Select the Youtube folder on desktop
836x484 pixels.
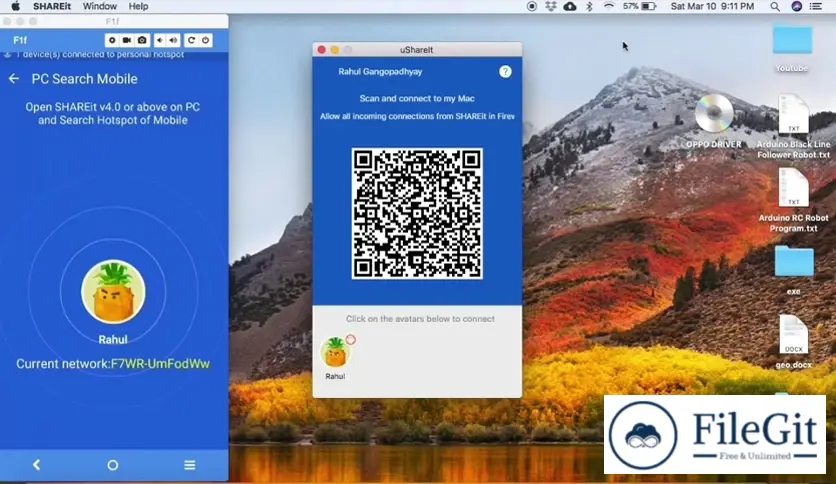(792, 40)
